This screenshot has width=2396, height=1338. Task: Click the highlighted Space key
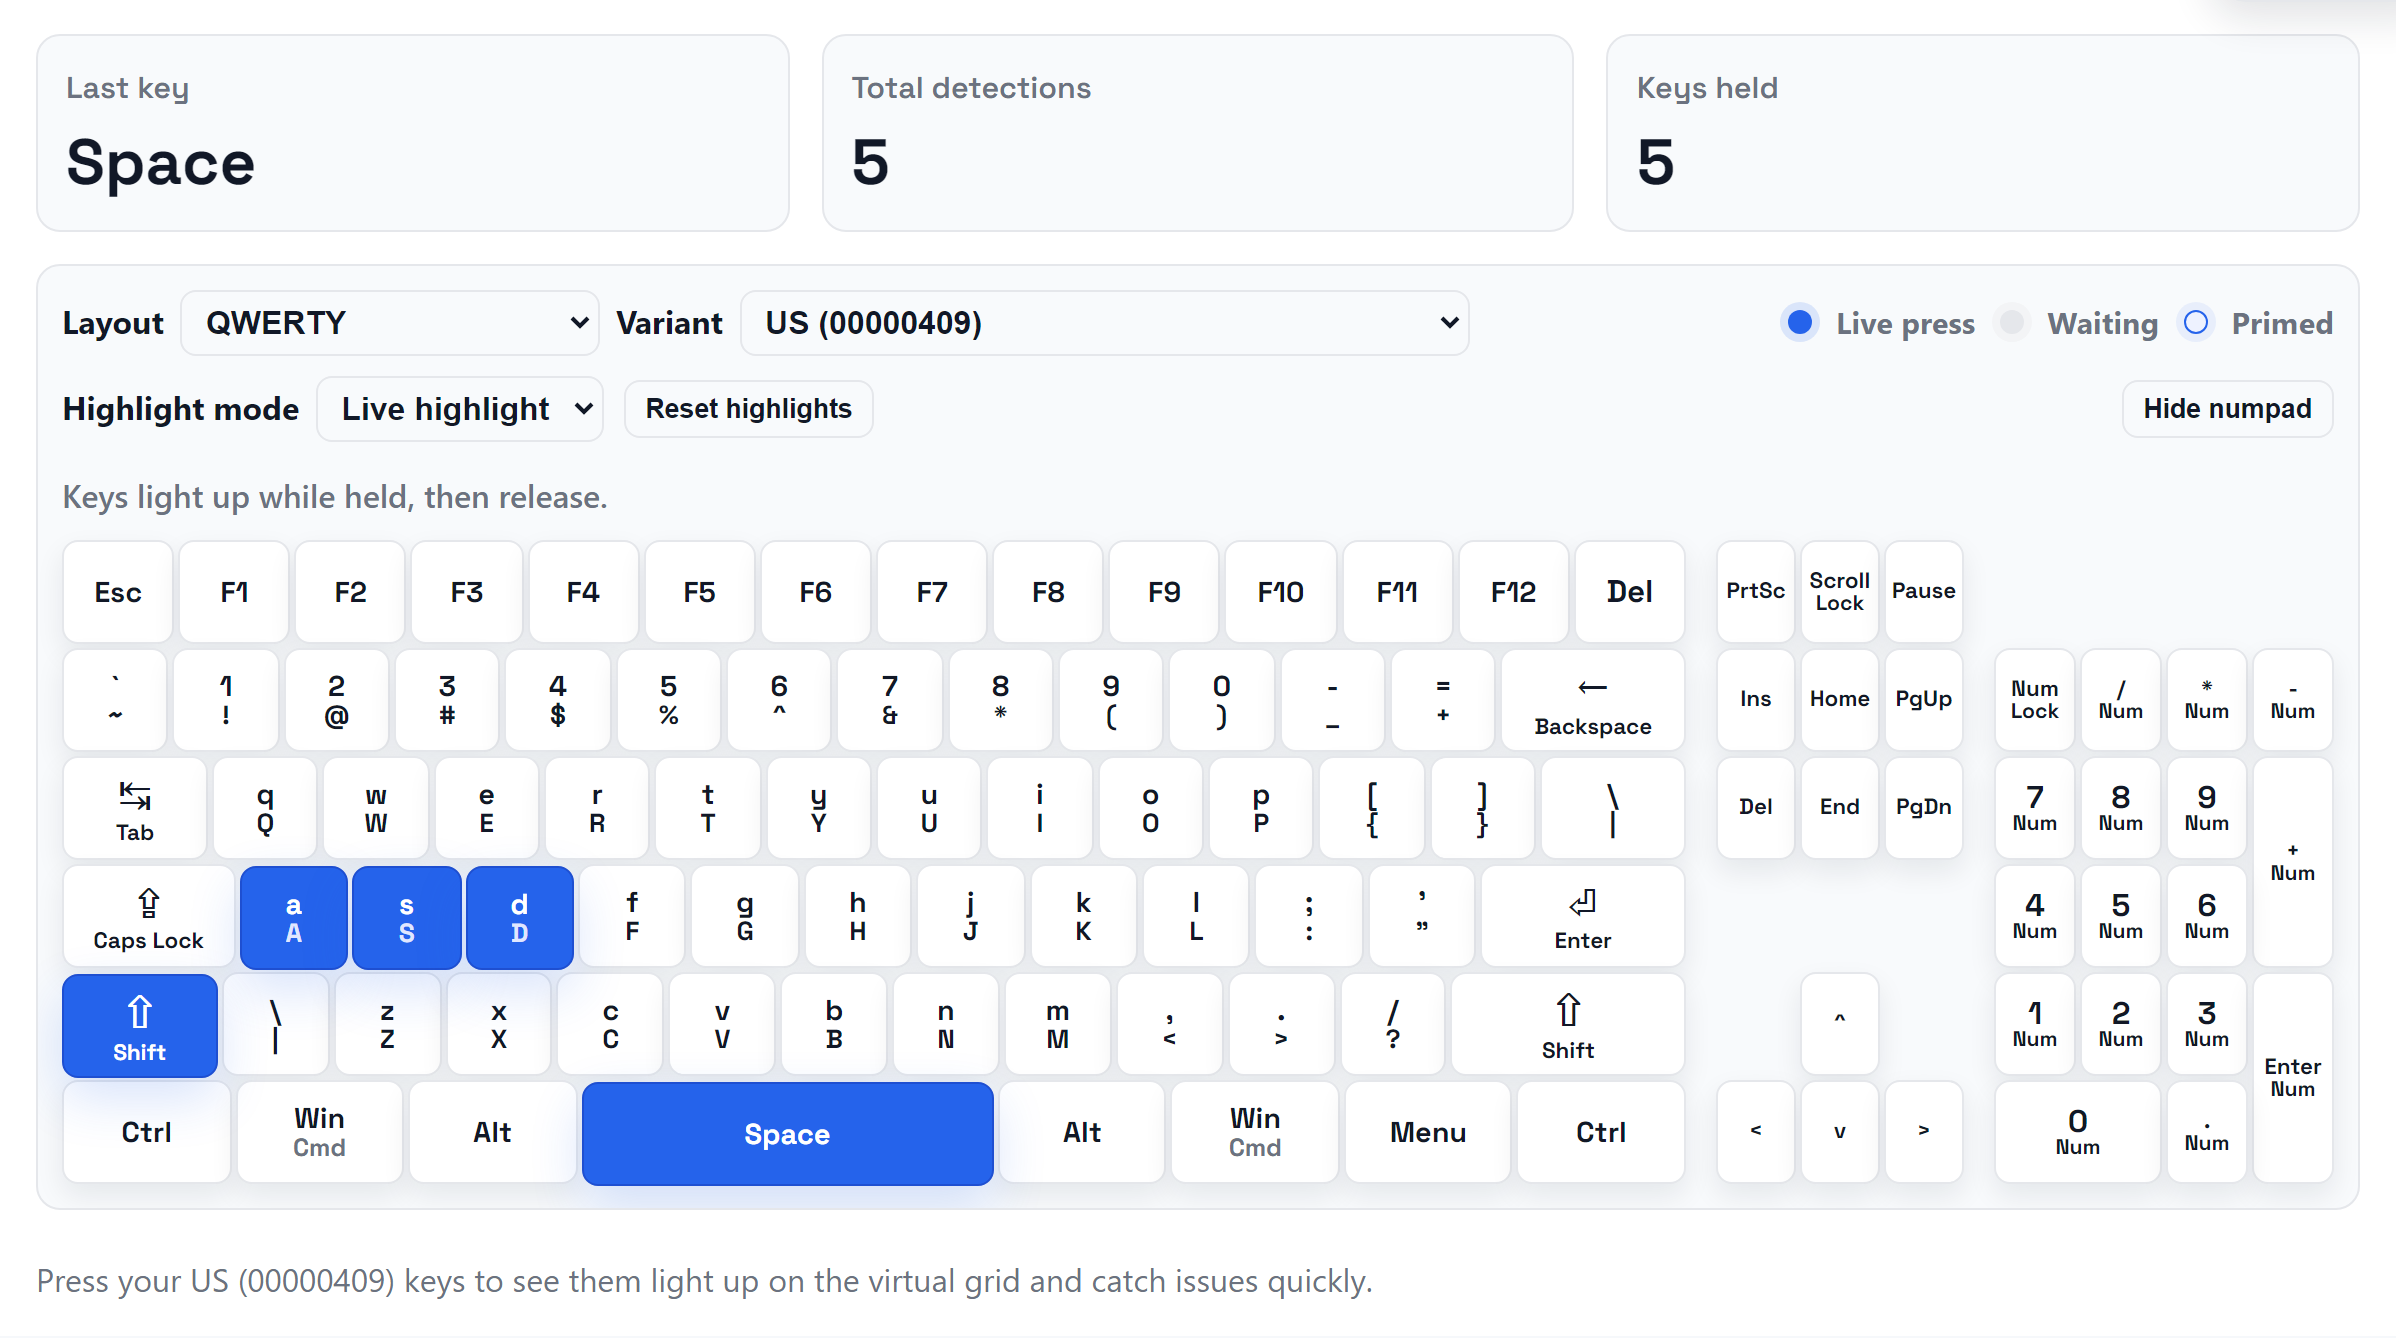787,1133
